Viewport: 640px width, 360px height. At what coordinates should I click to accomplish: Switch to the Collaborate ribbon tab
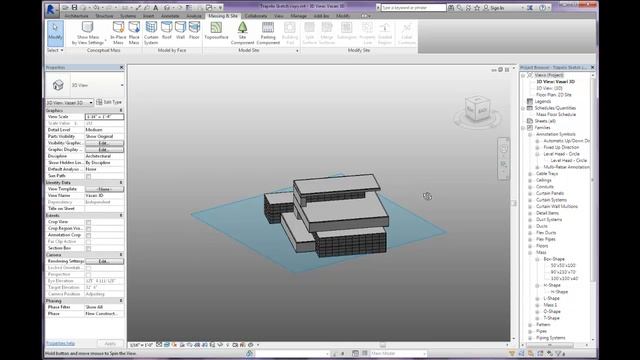click(256, 16)
